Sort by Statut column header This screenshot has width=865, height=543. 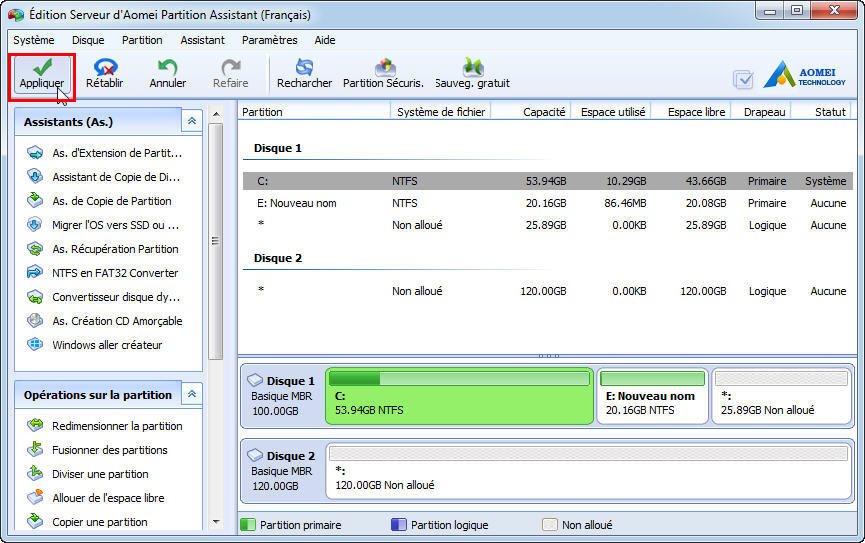tap(823, 111)
